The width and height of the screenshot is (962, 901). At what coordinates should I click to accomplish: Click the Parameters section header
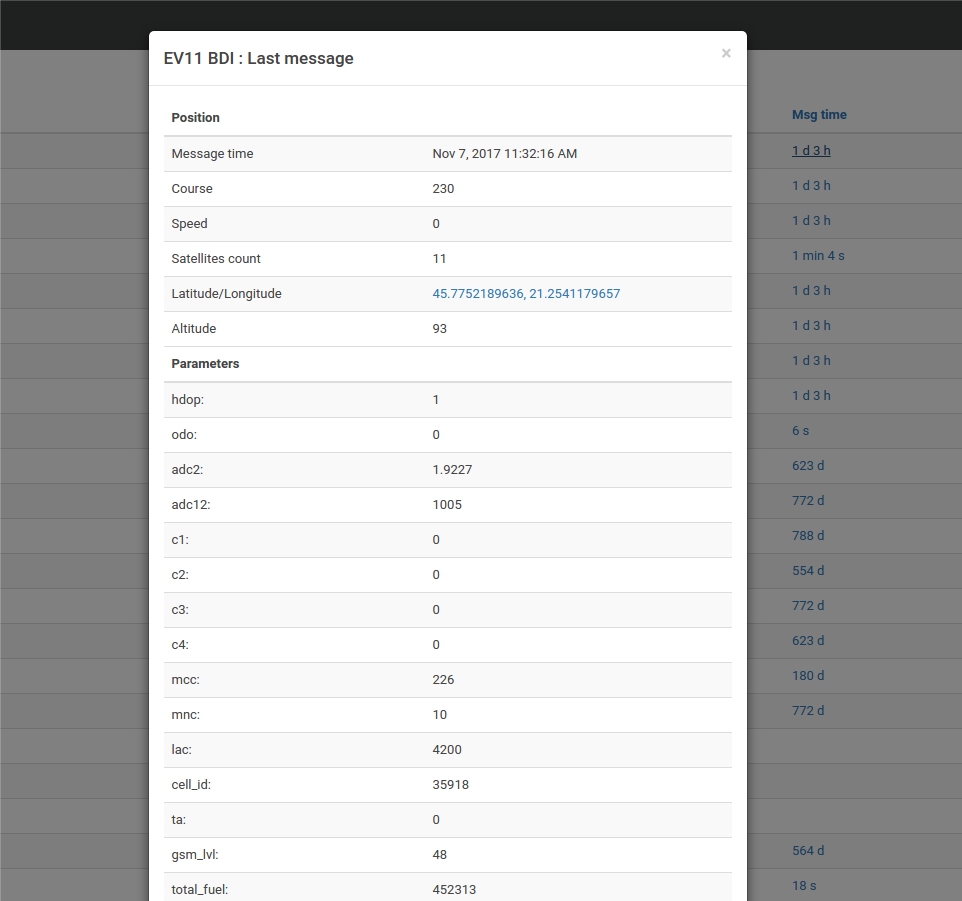coord(205,364)
